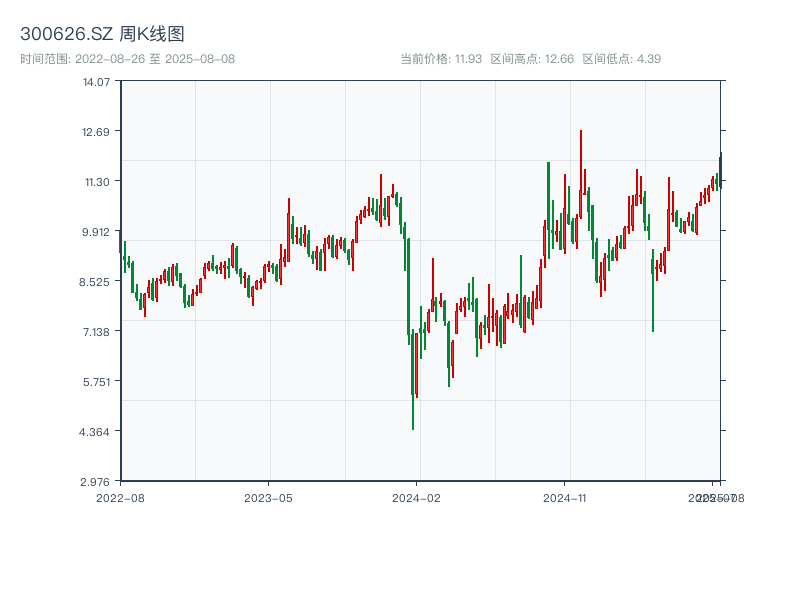Click the 2024-02 date axis label
The height and width of the screenshot is (600, 800).
pyautogui.click(x=417, y=497)
